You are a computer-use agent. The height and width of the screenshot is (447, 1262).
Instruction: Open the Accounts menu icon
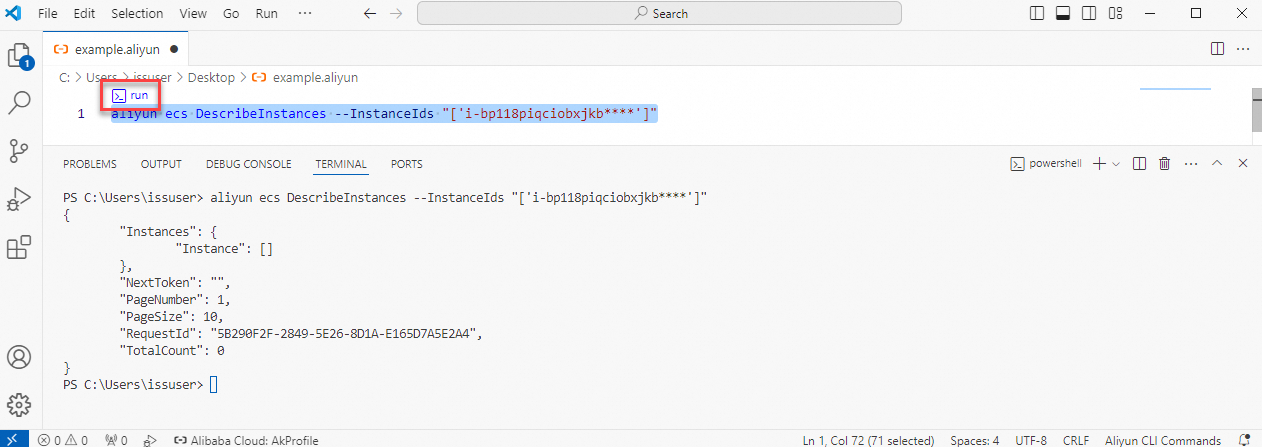(19, 357)
